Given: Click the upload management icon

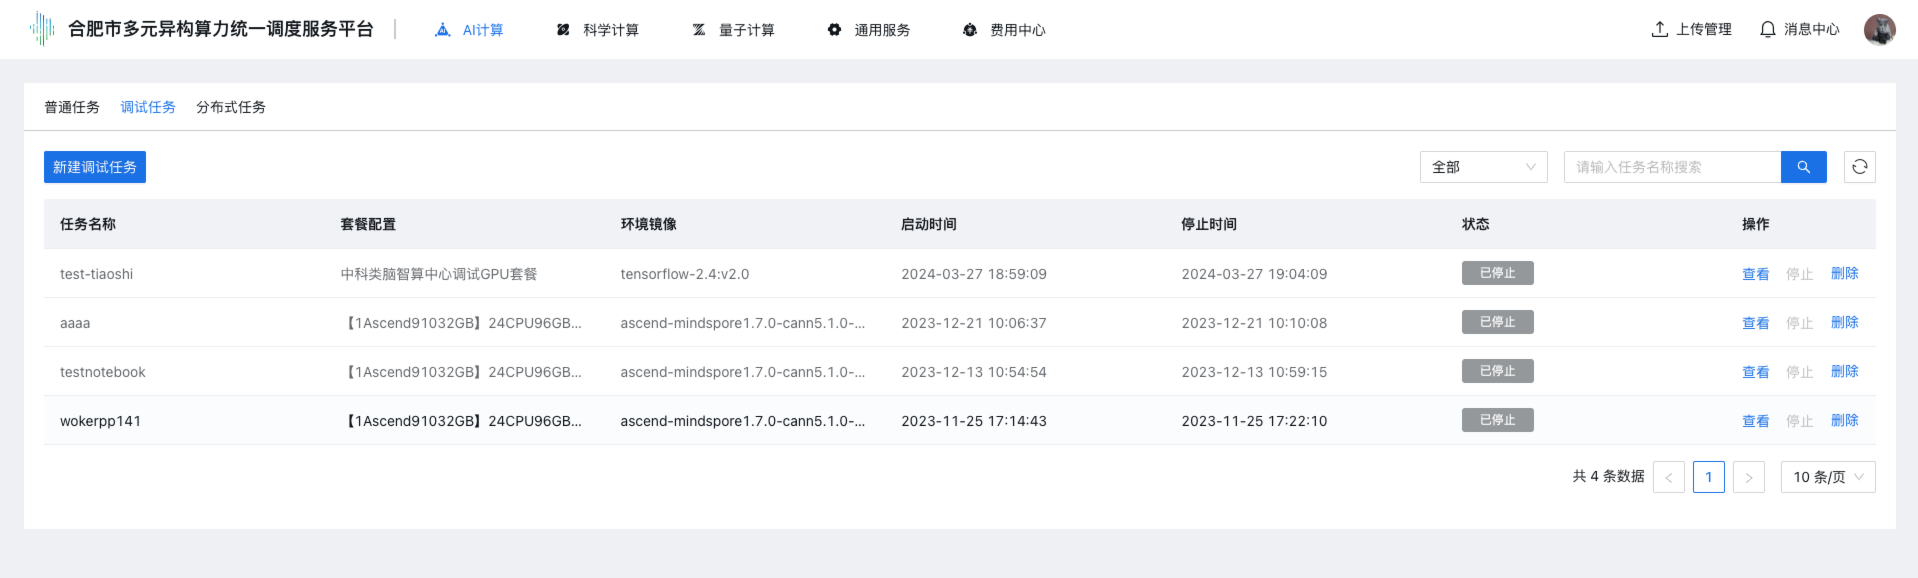Looking at the screenshot, I should [x=1660, y=30].
